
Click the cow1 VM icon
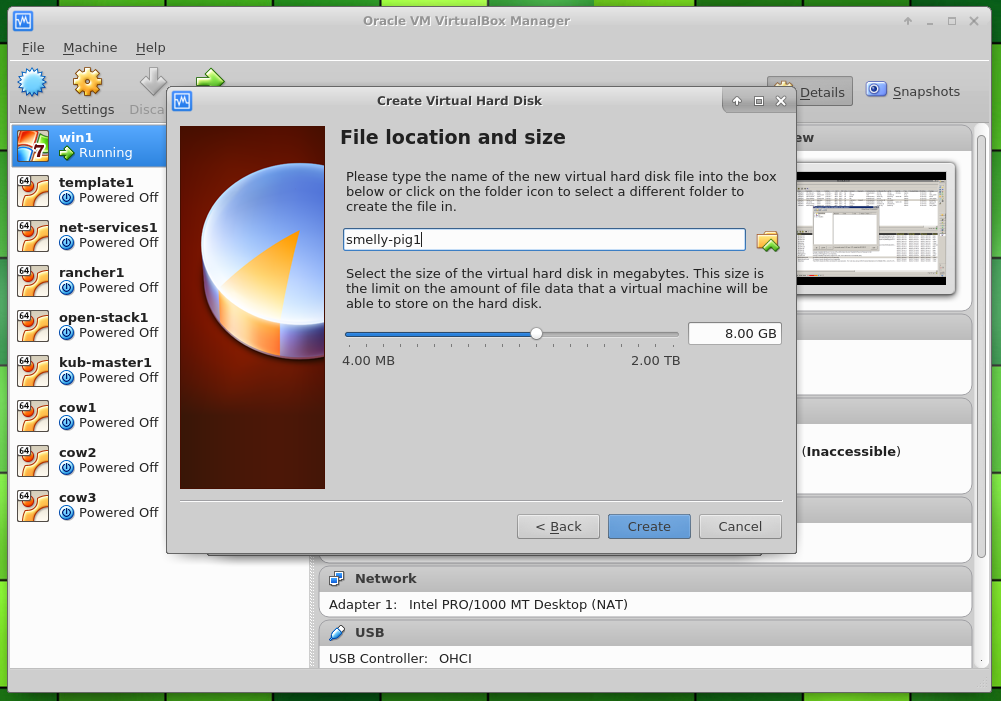33,416
